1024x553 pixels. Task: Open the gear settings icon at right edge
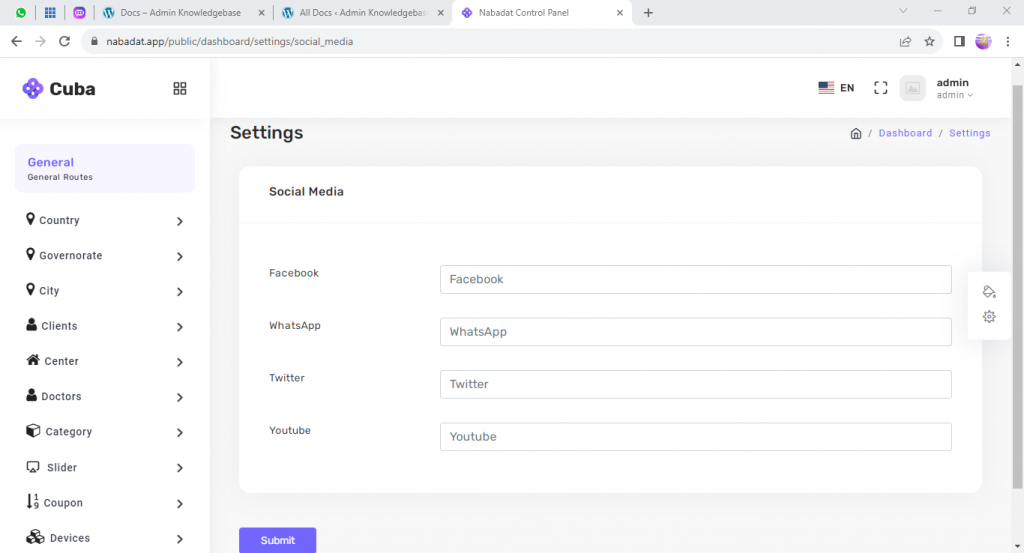point(989,317)
